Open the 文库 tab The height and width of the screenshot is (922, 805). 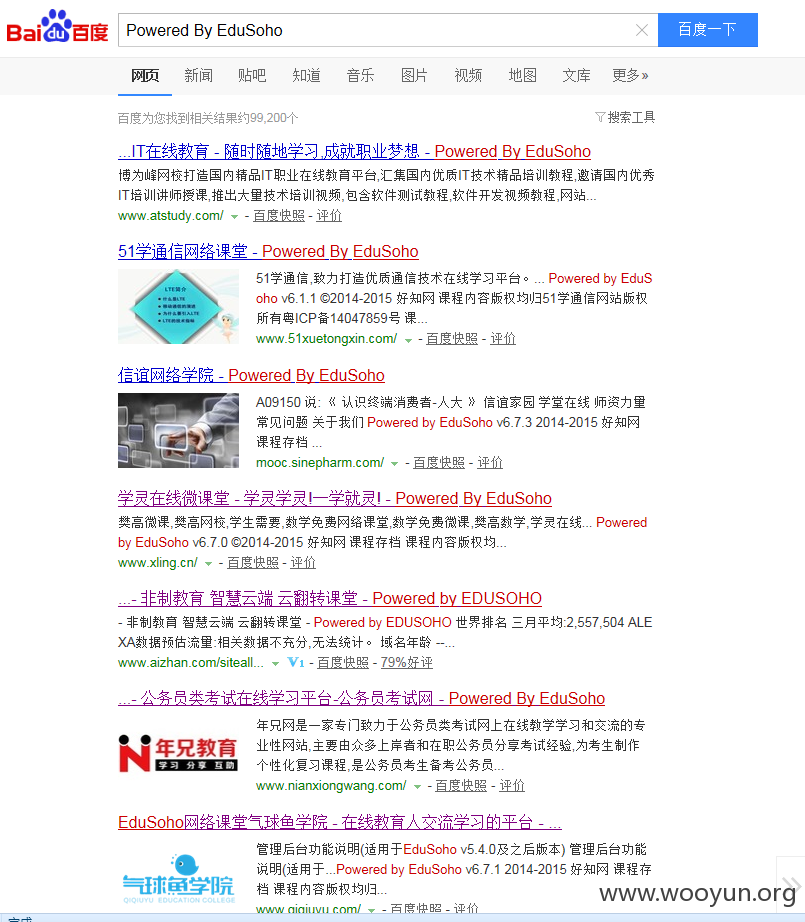pyautogui.click(x=576, y=75)
